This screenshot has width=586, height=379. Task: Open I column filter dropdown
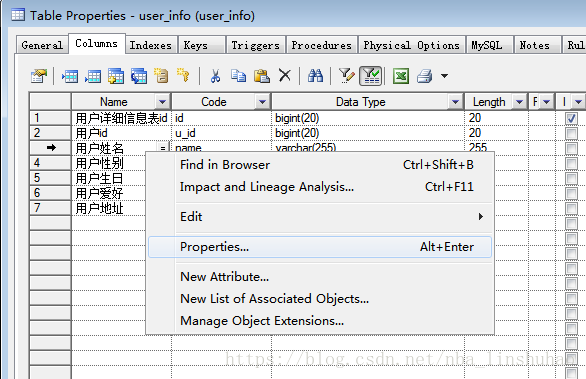coord(579,102)
